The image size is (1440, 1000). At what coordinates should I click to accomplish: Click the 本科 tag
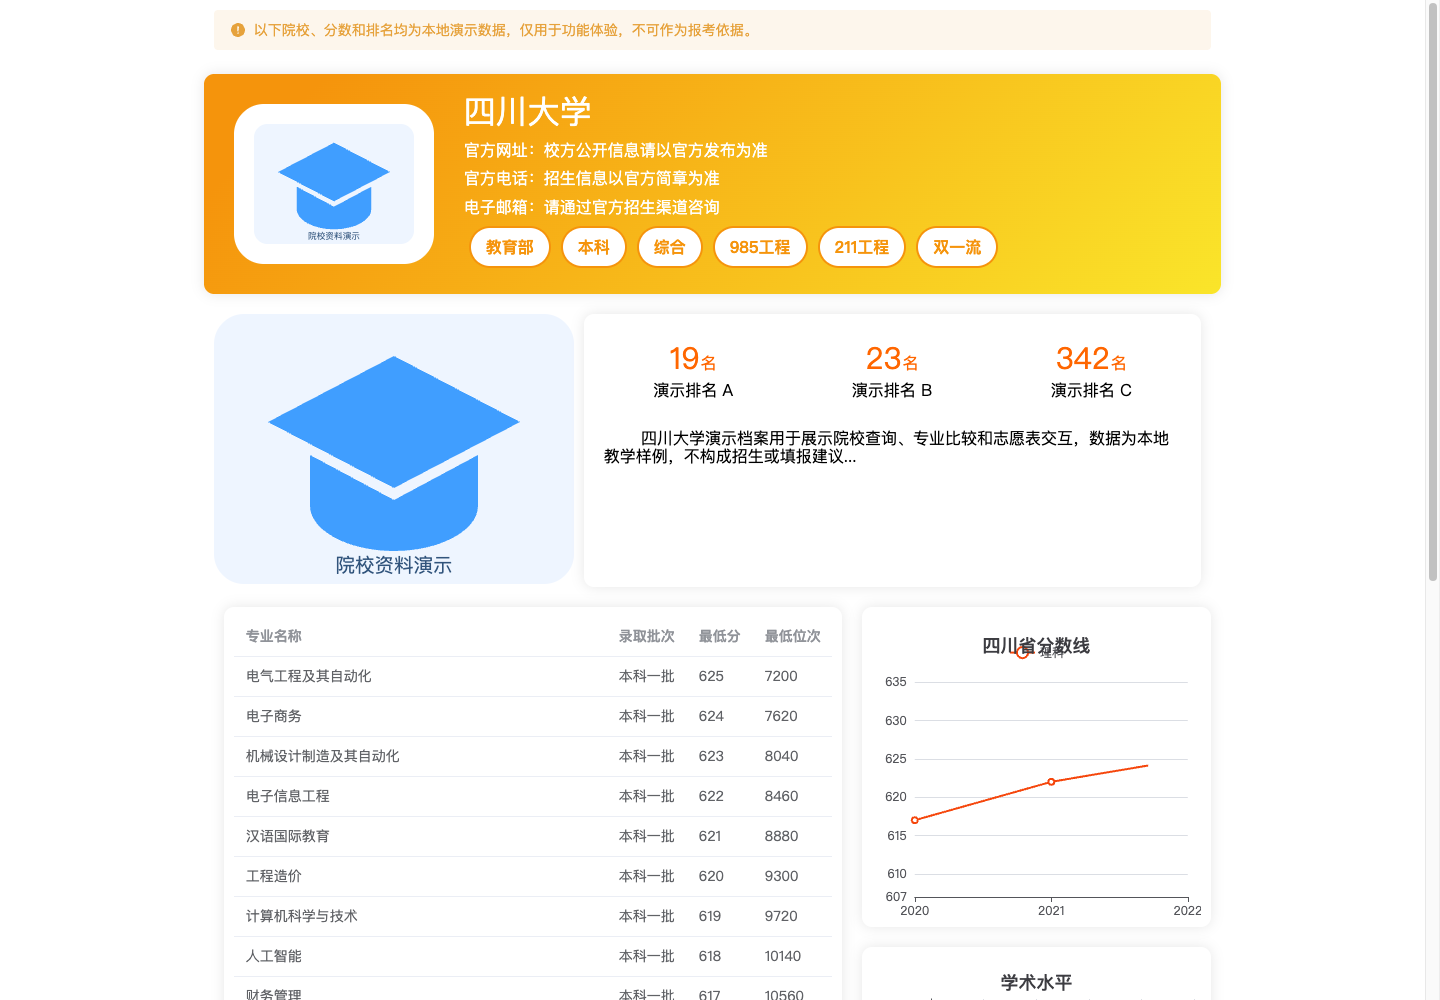coord(594,247)
